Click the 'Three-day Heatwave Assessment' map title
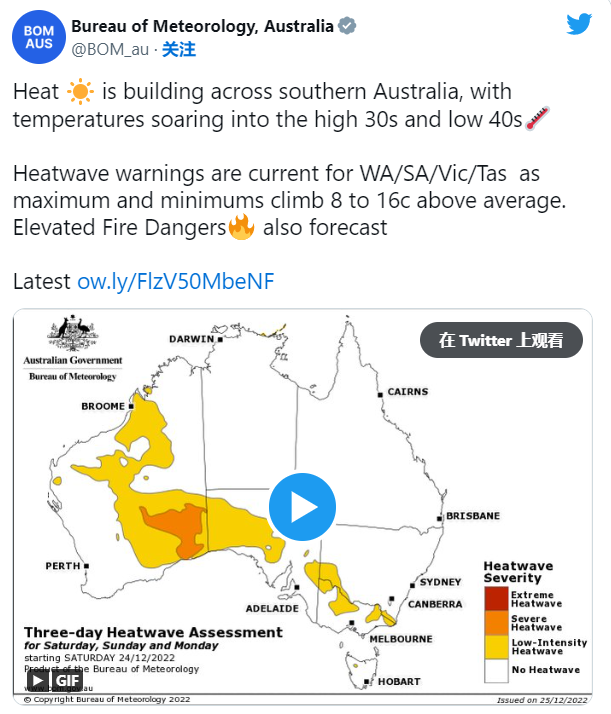The width and height of the screenshot is (611, 714). pos(153,632)
